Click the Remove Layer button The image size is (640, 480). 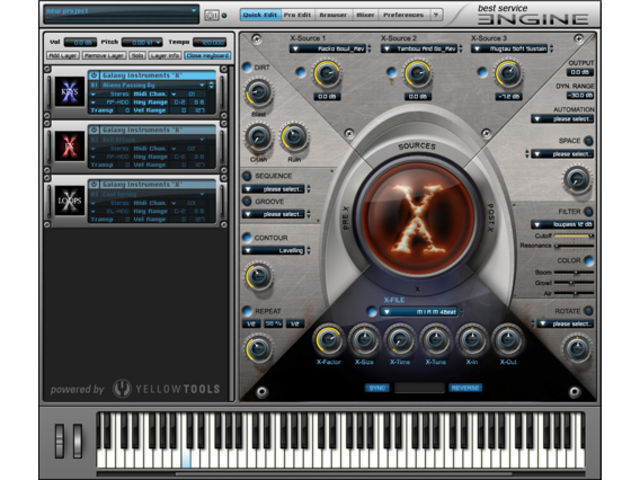coord(104,56)
